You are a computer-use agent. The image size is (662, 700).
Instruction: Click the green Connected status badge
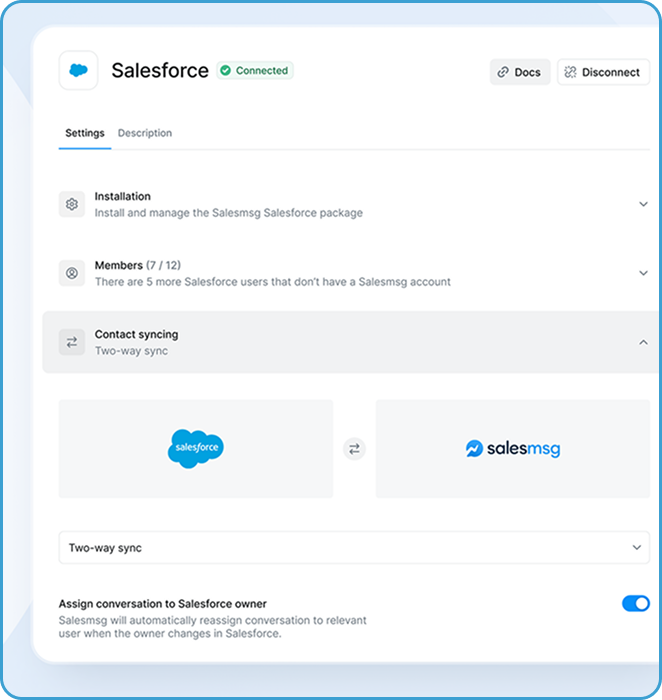coord(255,71)
